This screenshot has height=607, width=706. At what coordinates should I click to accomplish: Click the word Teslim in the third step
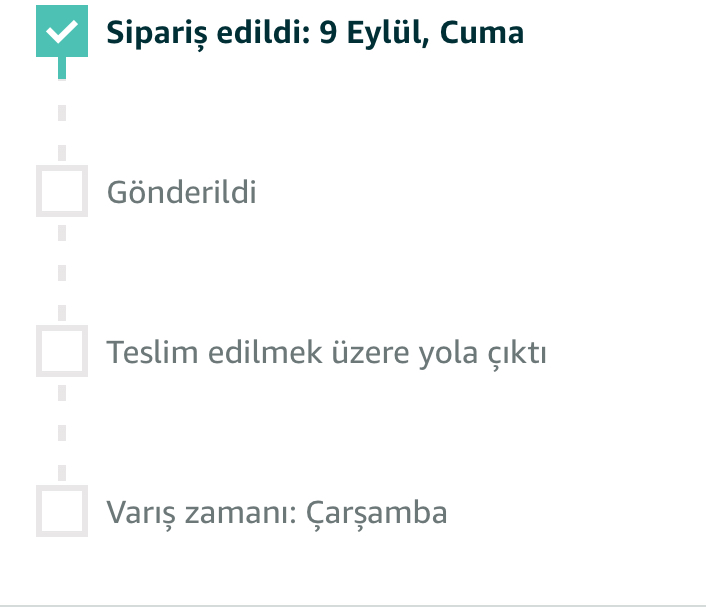pyautogui.click(x=140, y=353)
